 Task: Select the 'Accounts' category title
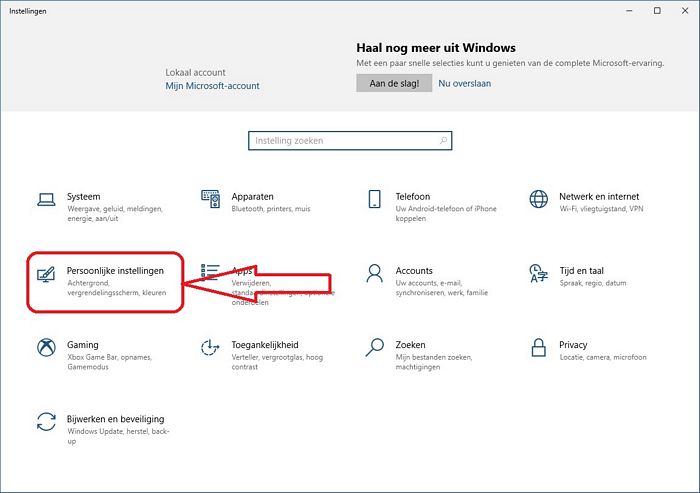pos(414,271)
